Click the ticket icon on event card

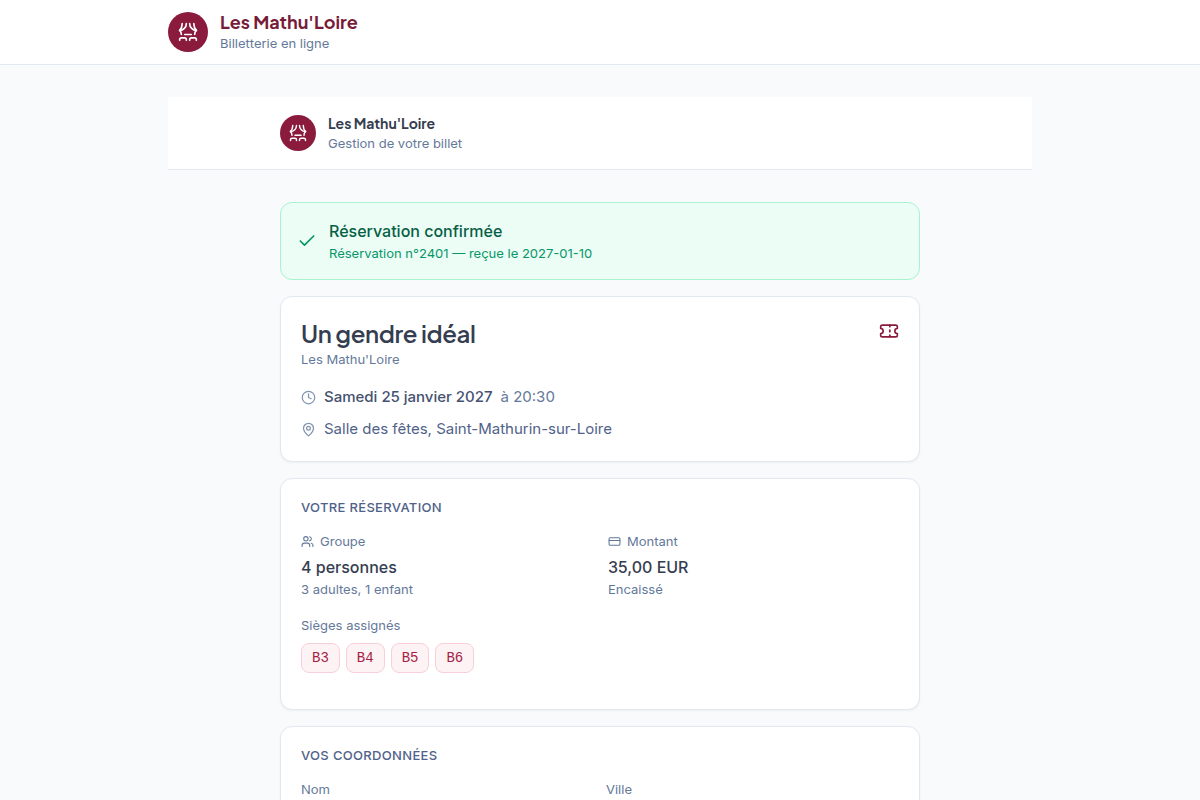[889, 331]
